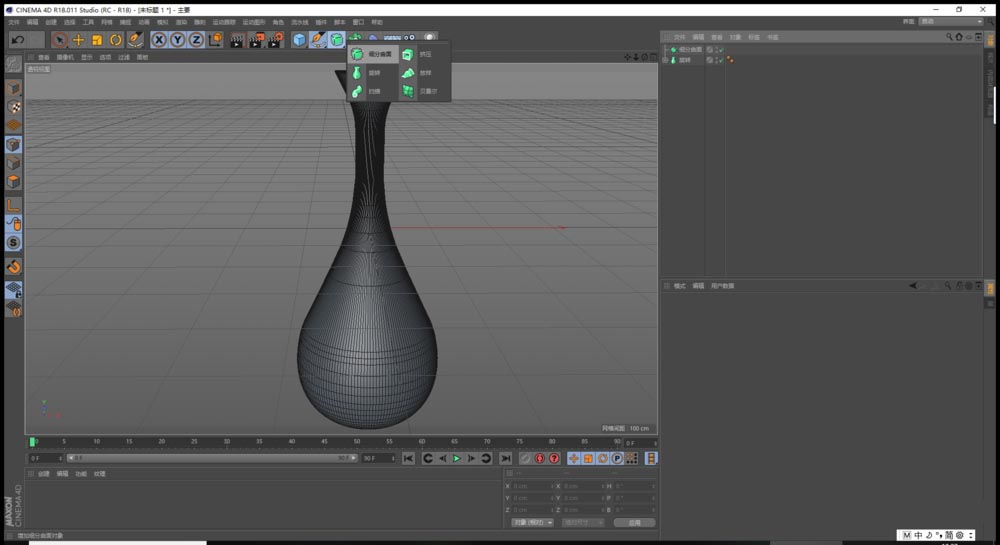1000x545 pixels.
Task: Select the Move tool in the toolbar
Action: click(78, 40)
